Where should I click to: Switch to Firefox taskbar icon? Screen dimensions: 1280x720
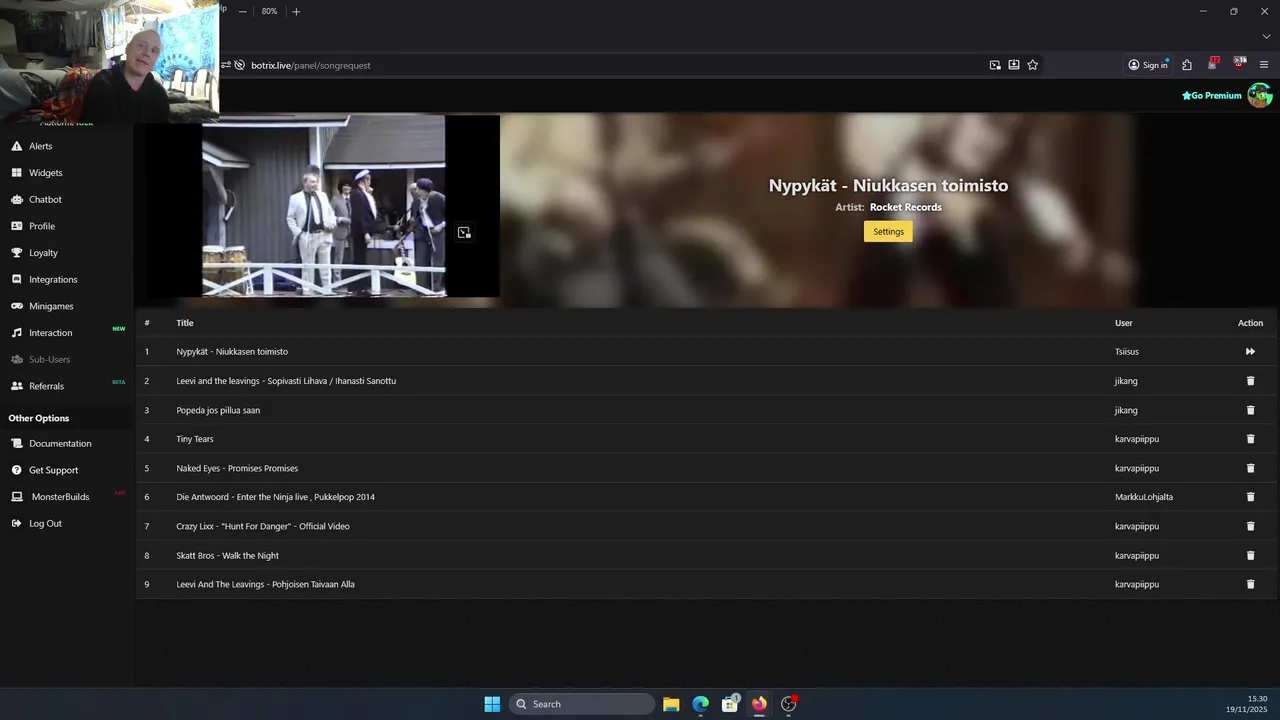759,704
